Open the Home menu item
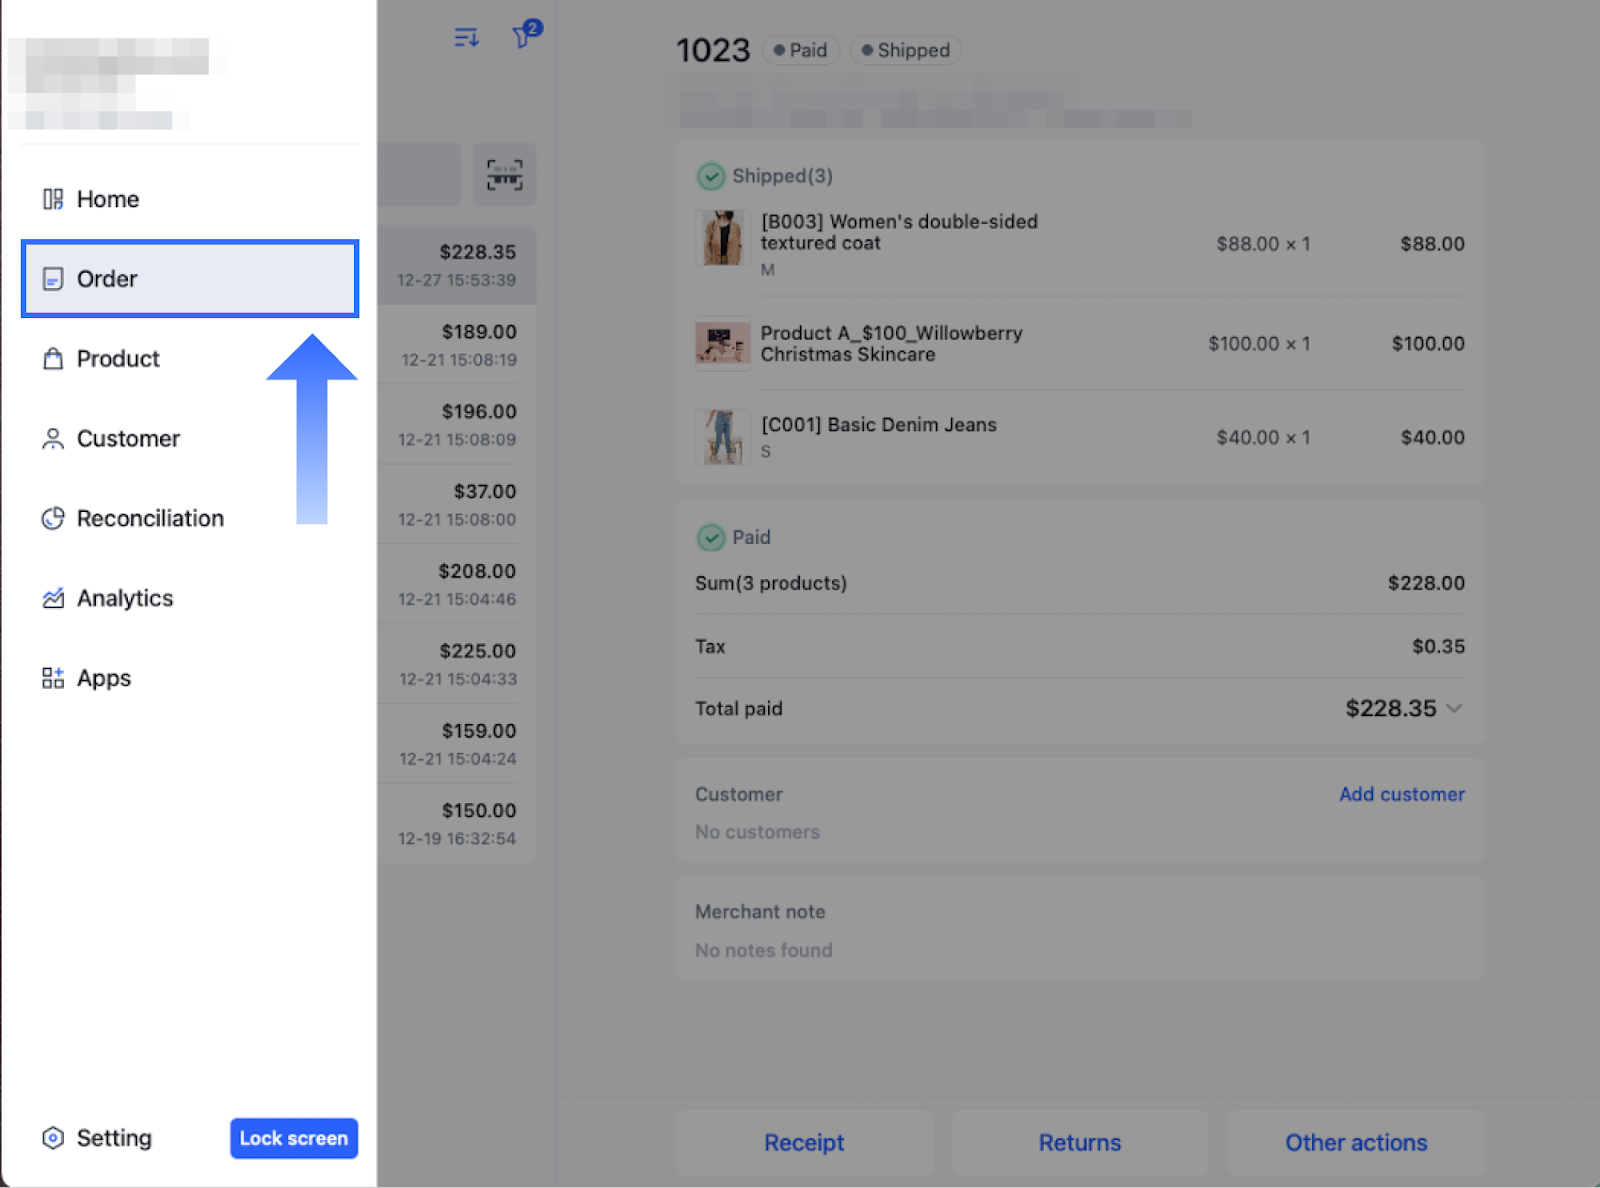1600x1188 pixels. pyautogui.click(x=190, y=199)
